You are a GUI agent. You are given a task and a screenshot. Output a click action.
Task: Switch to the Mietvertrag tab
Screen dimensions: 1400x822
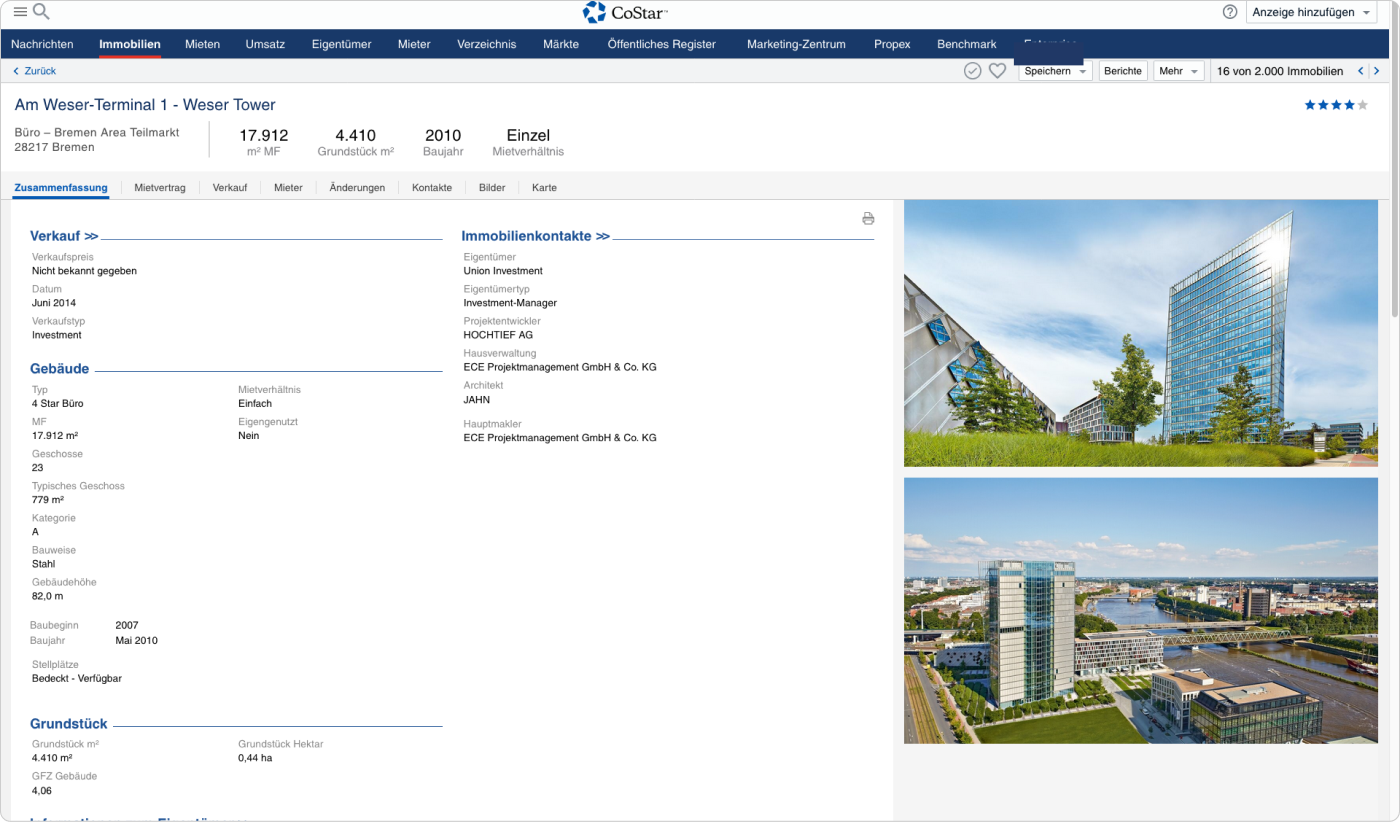tap(160, 187)
